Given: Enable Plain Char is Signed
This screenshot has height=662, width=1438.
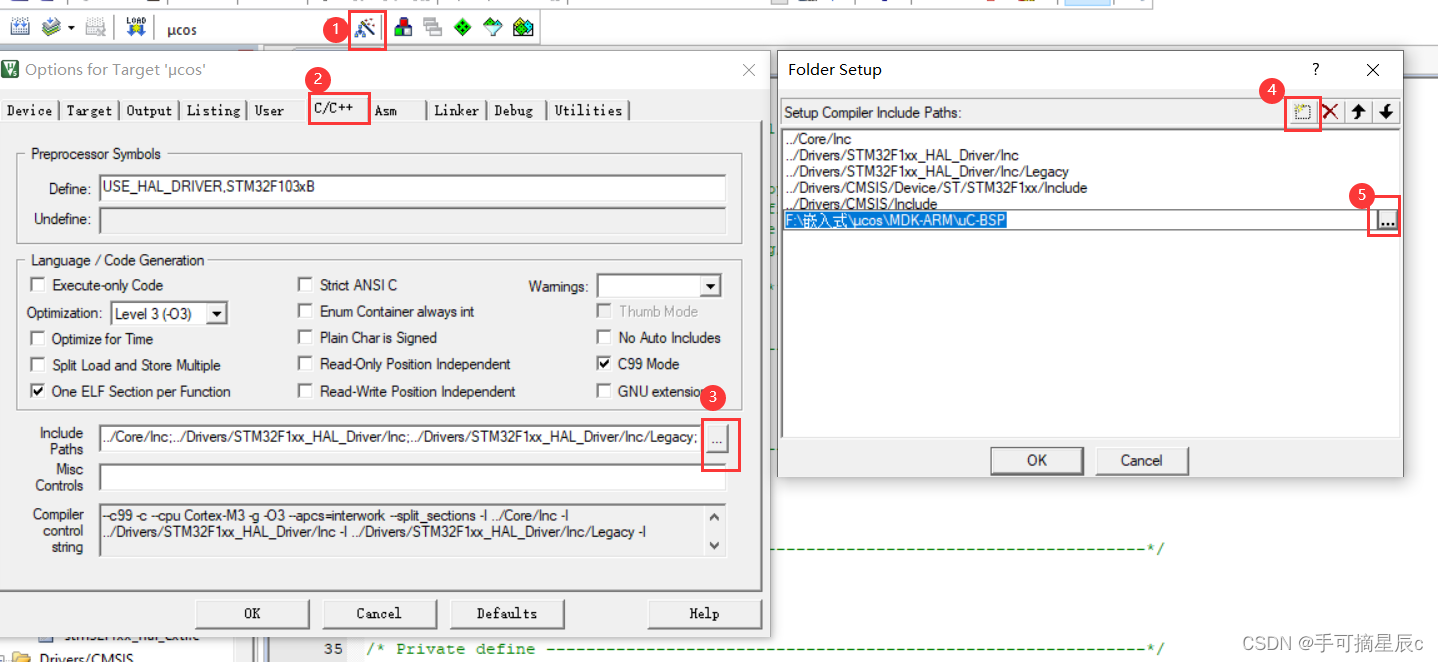Looking at the screenshot, I should pyautogui.click(x=305, y=338).
